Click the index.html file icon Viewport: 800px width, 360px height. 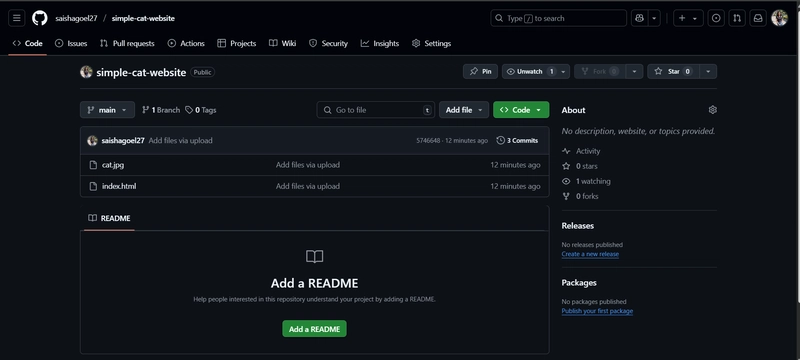[93, 186]
